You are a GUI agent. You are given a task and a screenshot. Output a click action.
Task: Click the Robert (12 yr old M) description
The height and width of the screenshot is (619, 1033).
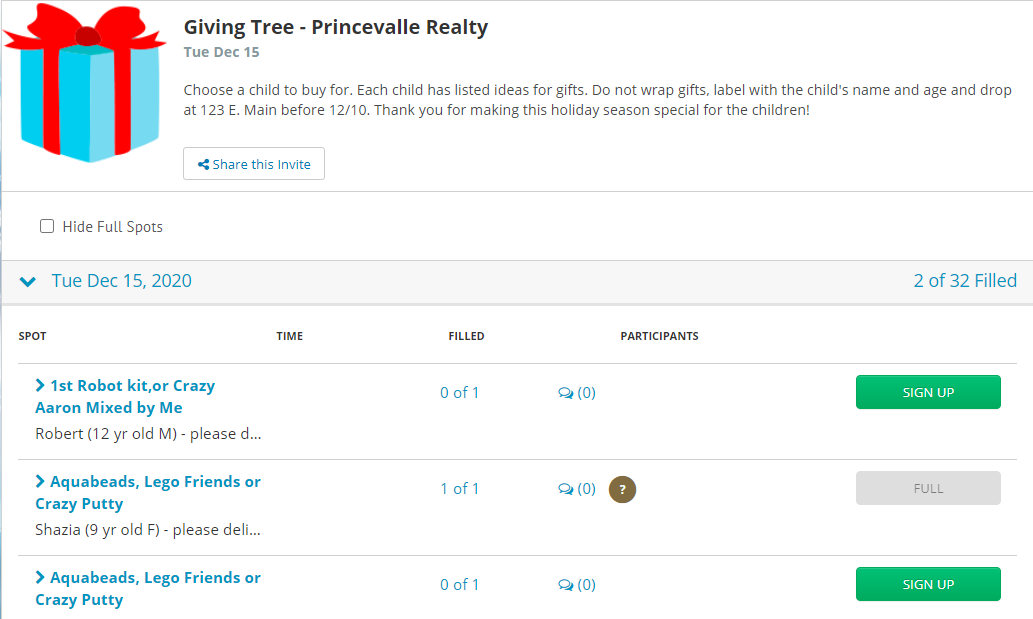[x=148, y=434]
